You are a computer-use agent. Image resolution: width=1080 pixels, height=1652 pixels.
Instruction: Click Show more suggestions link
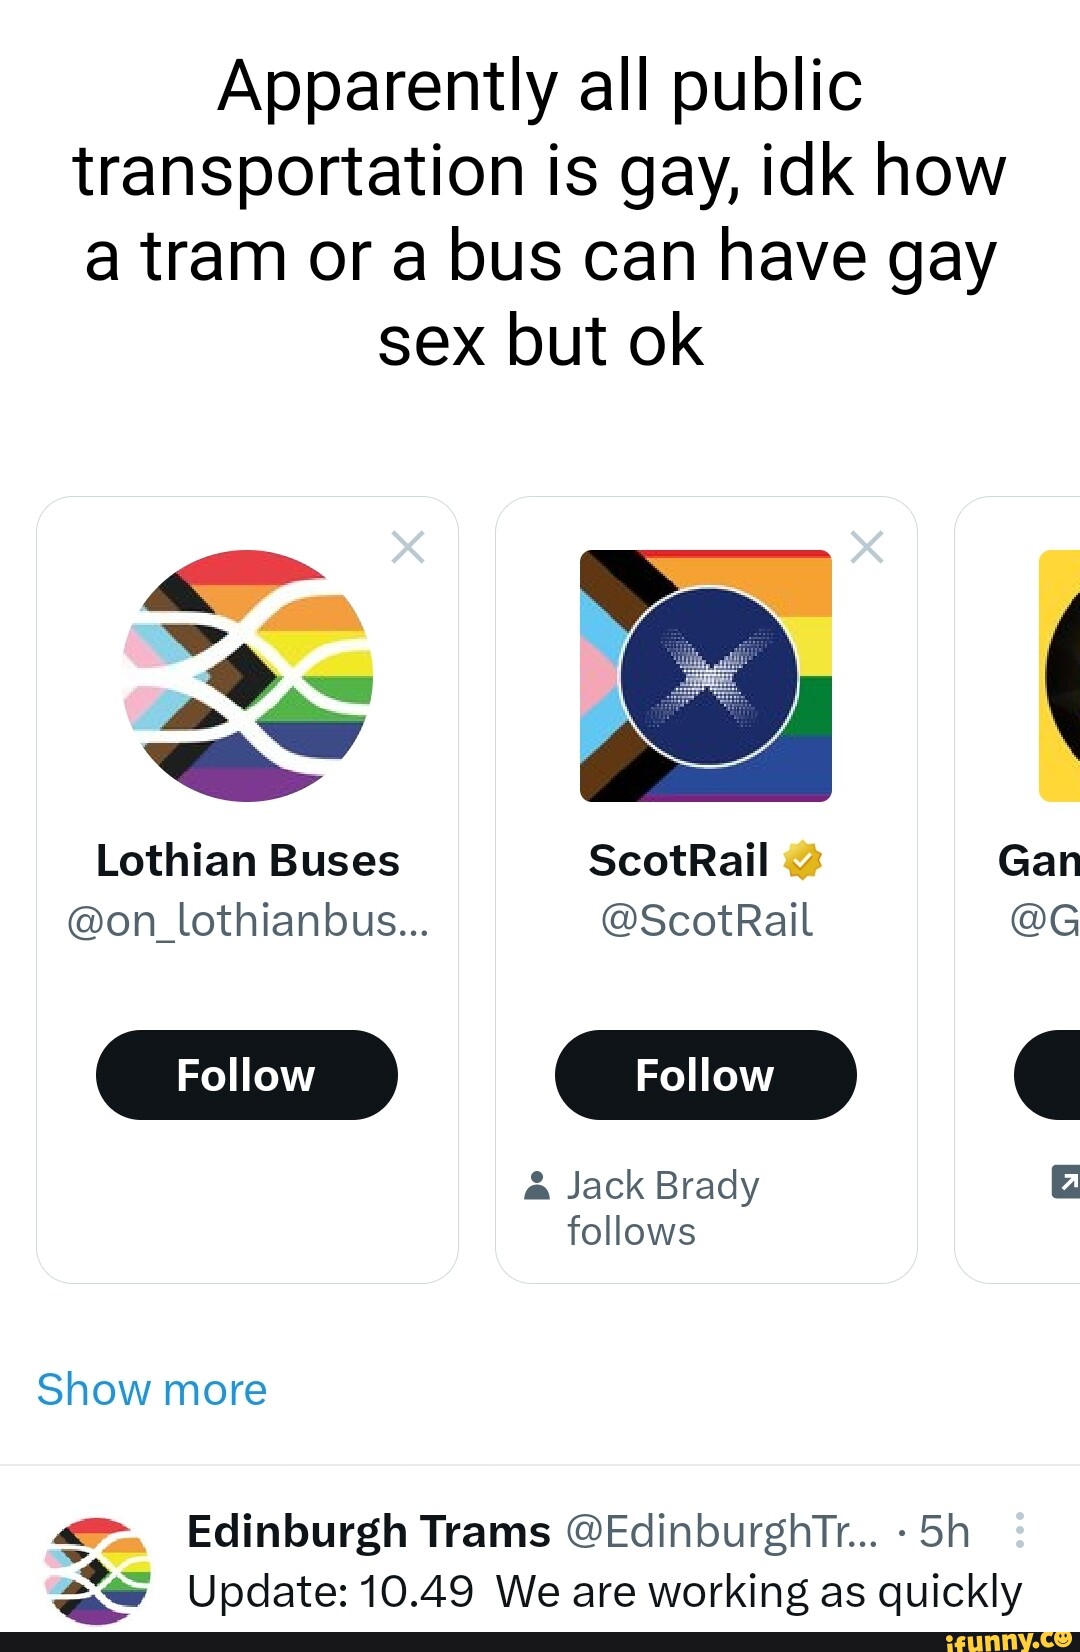(x=152, y=1390)
